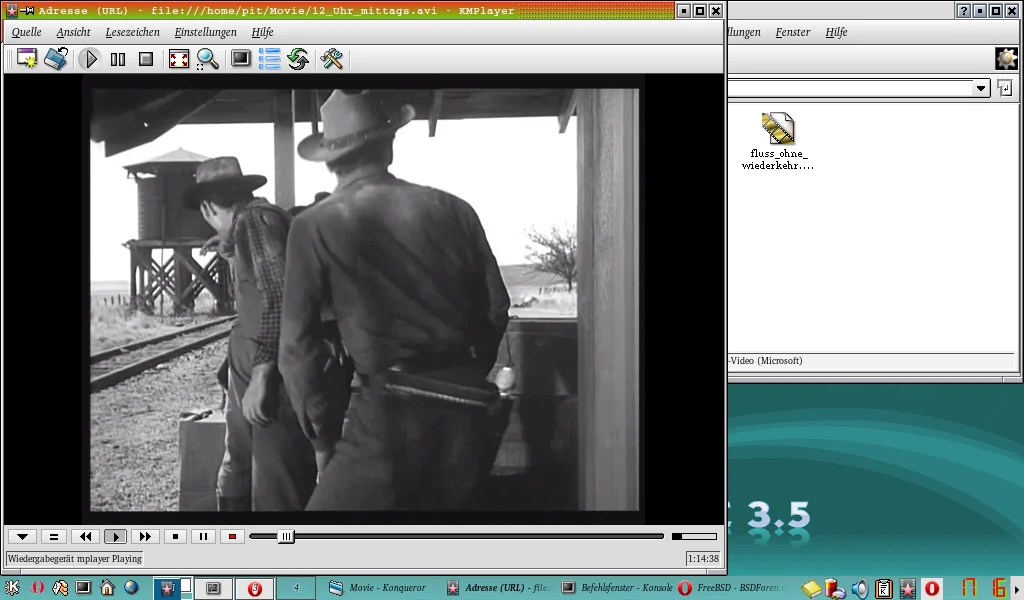Click the green refresh arrows icon
Viewport: 1024px width, 600px height.
point(298,59)
